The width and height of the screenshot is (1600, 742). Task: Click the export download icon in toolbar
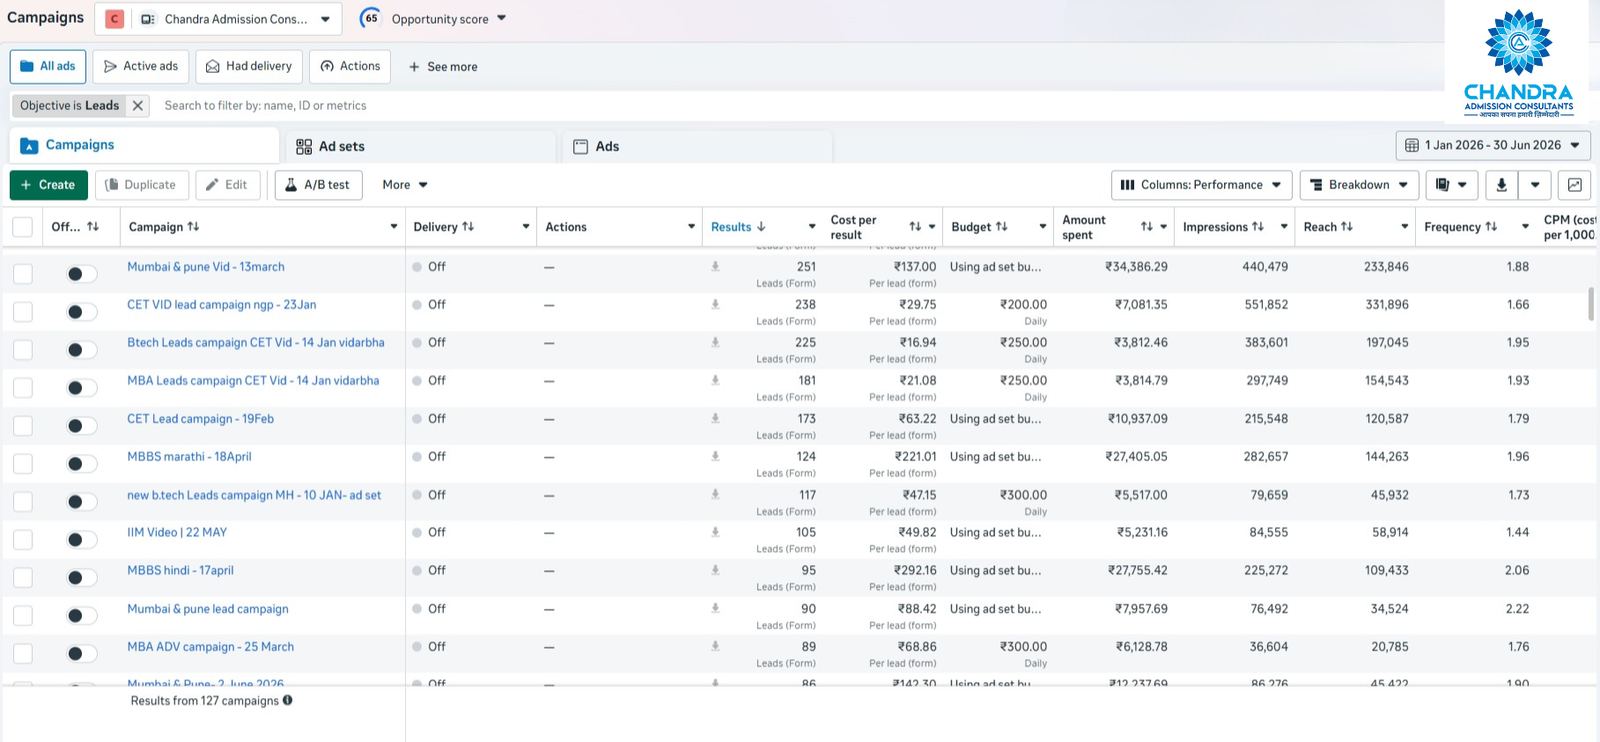coord(1501,185)
